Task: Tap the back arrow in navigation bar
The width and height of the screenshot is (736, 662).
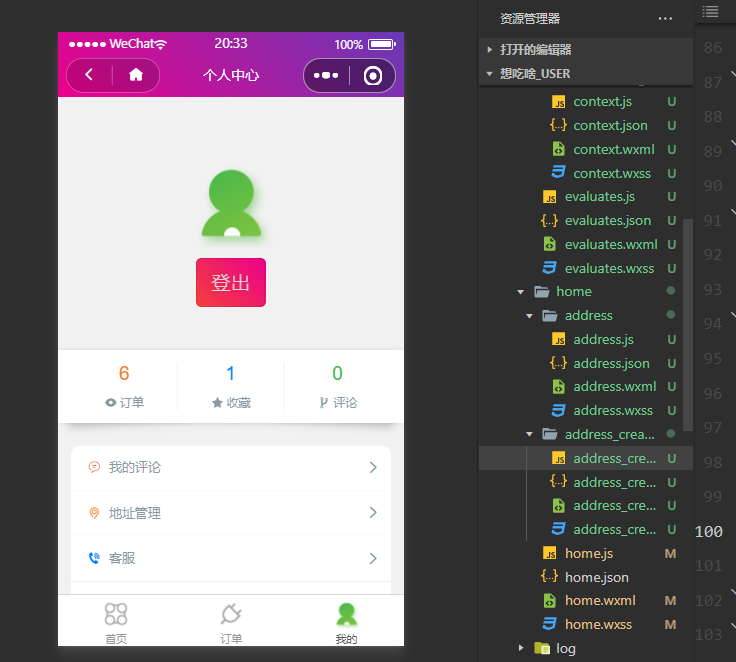Action: (89, 75)
